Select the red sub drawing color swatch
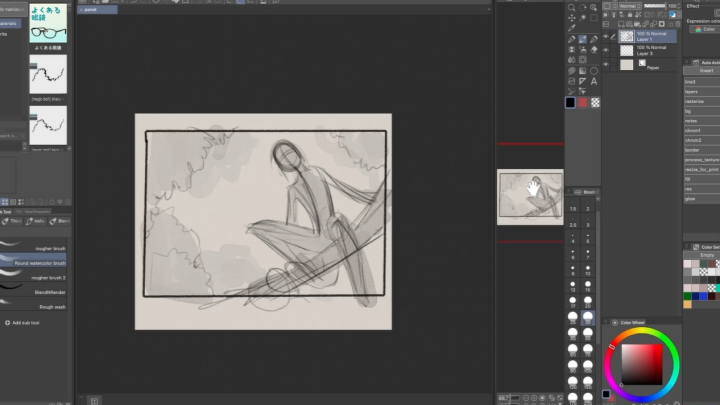Screen dimensions: 720x405 point(583,102)
